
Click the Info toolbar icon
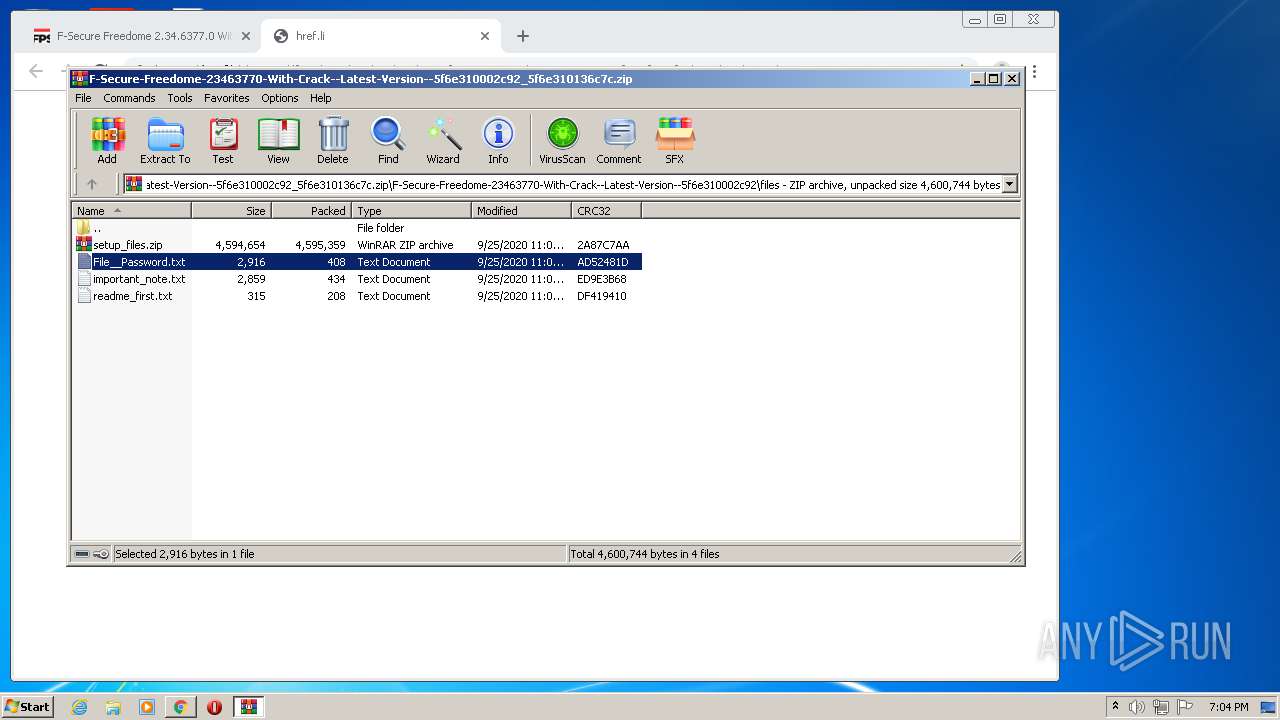coord(498,141)
